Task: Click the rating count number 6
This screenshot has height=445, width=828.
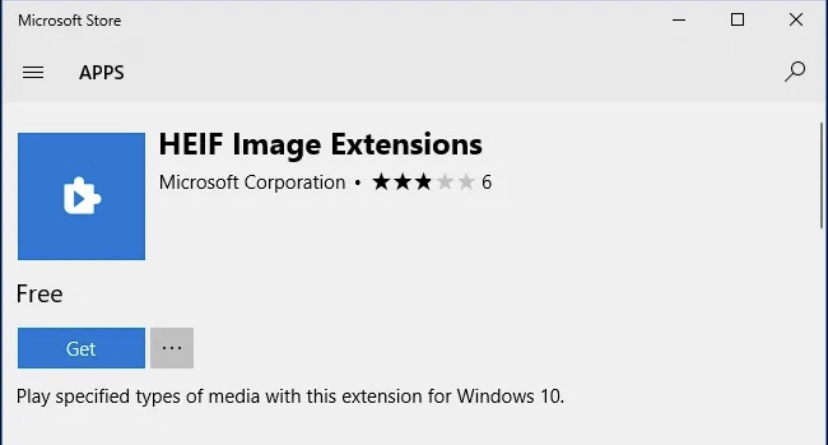Action: click(487, 182)
